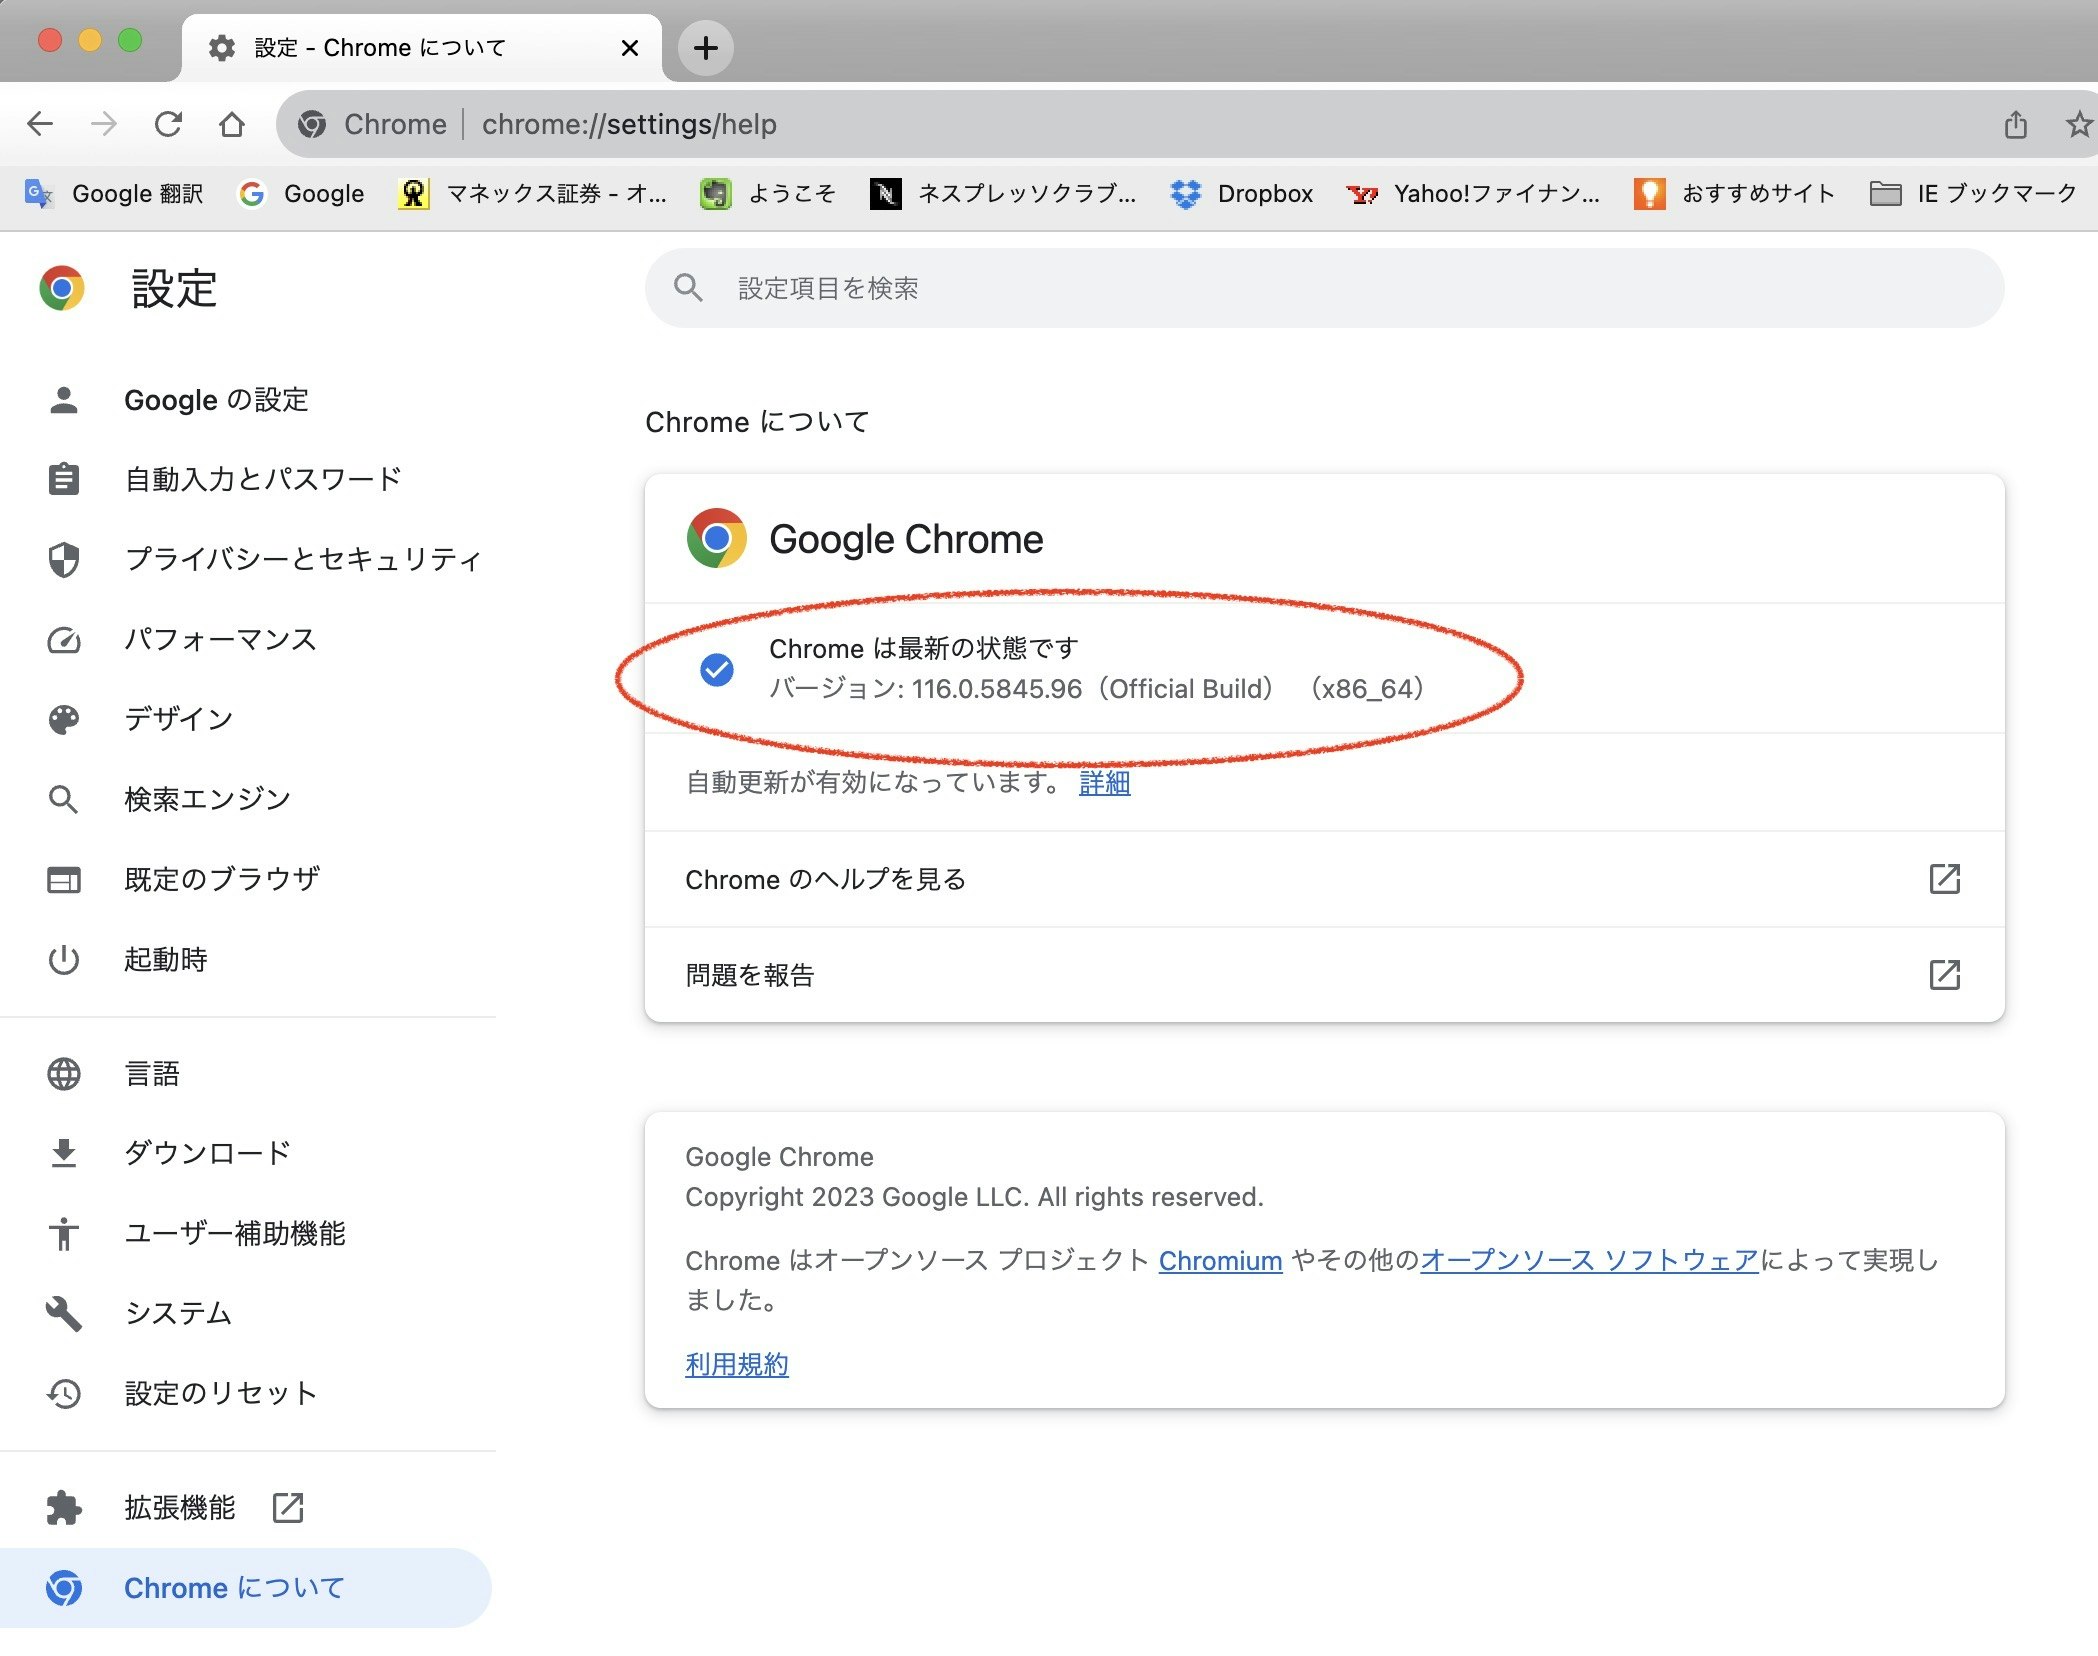
Task: Click external-link icon beside Chrome のヘルプを見る
Action: click(x=1944, y=879)
